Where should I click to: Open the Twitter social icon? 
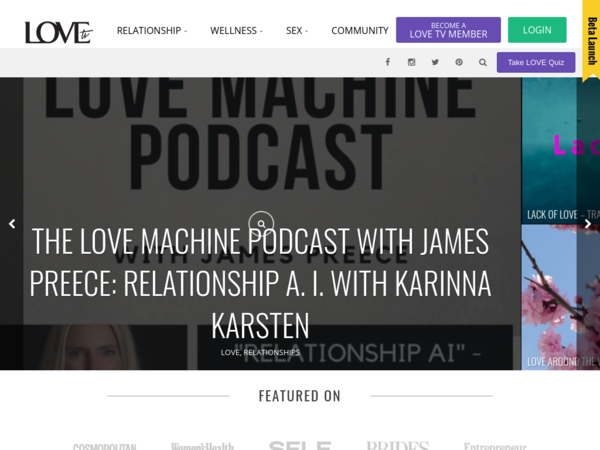[435, 62]
